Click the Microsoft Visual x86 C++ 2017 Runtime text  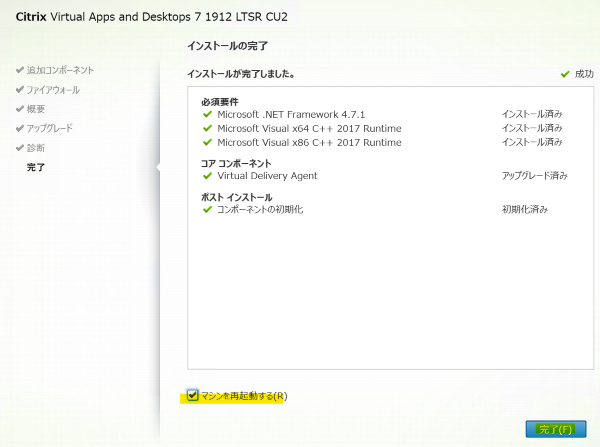[309, 142]
